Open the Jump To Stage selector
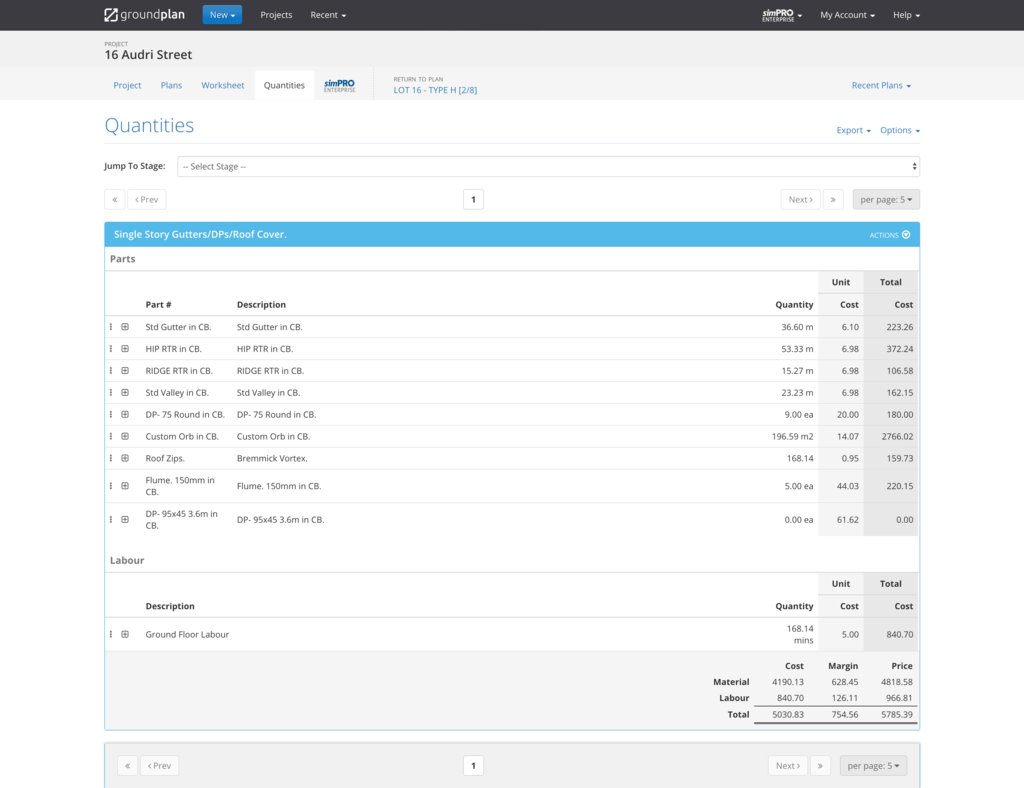 548,165
